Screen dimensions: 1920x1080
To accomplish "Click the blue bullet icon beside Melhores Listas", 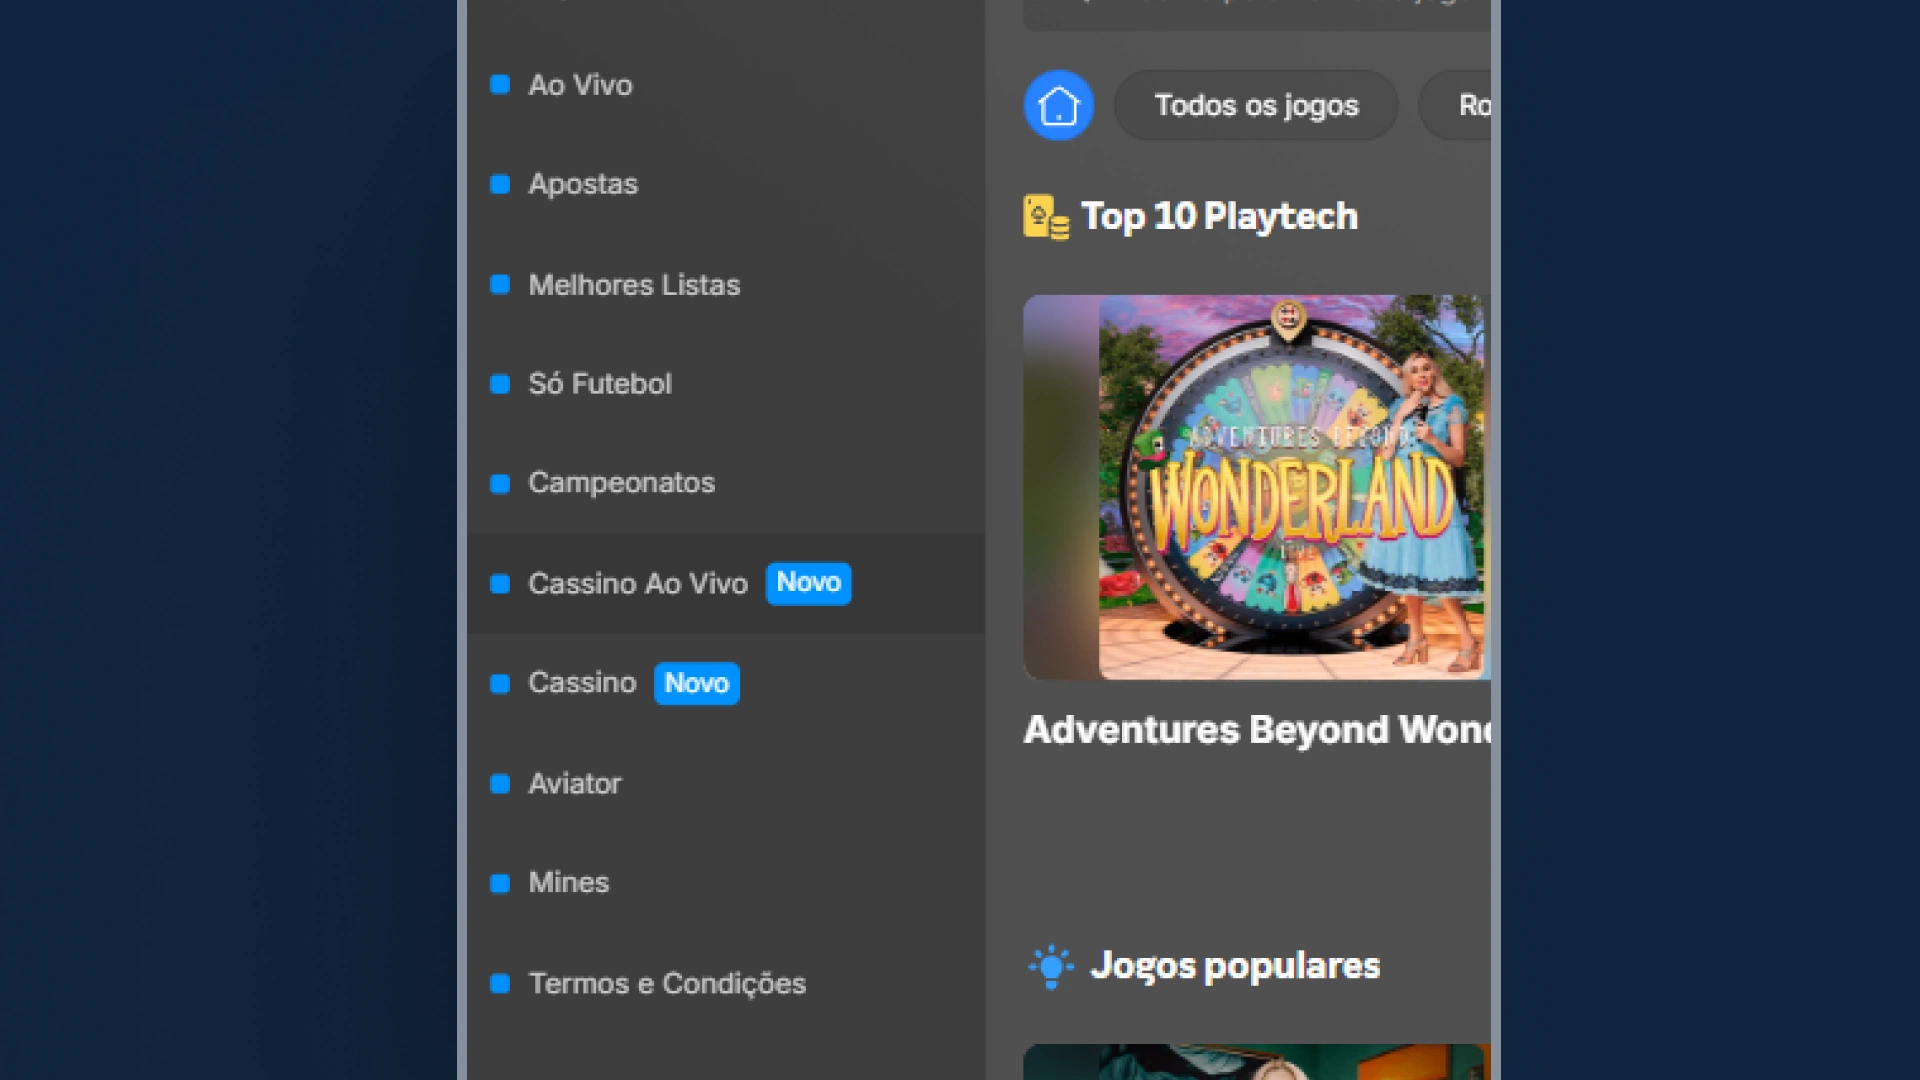I will pos(500,285).
